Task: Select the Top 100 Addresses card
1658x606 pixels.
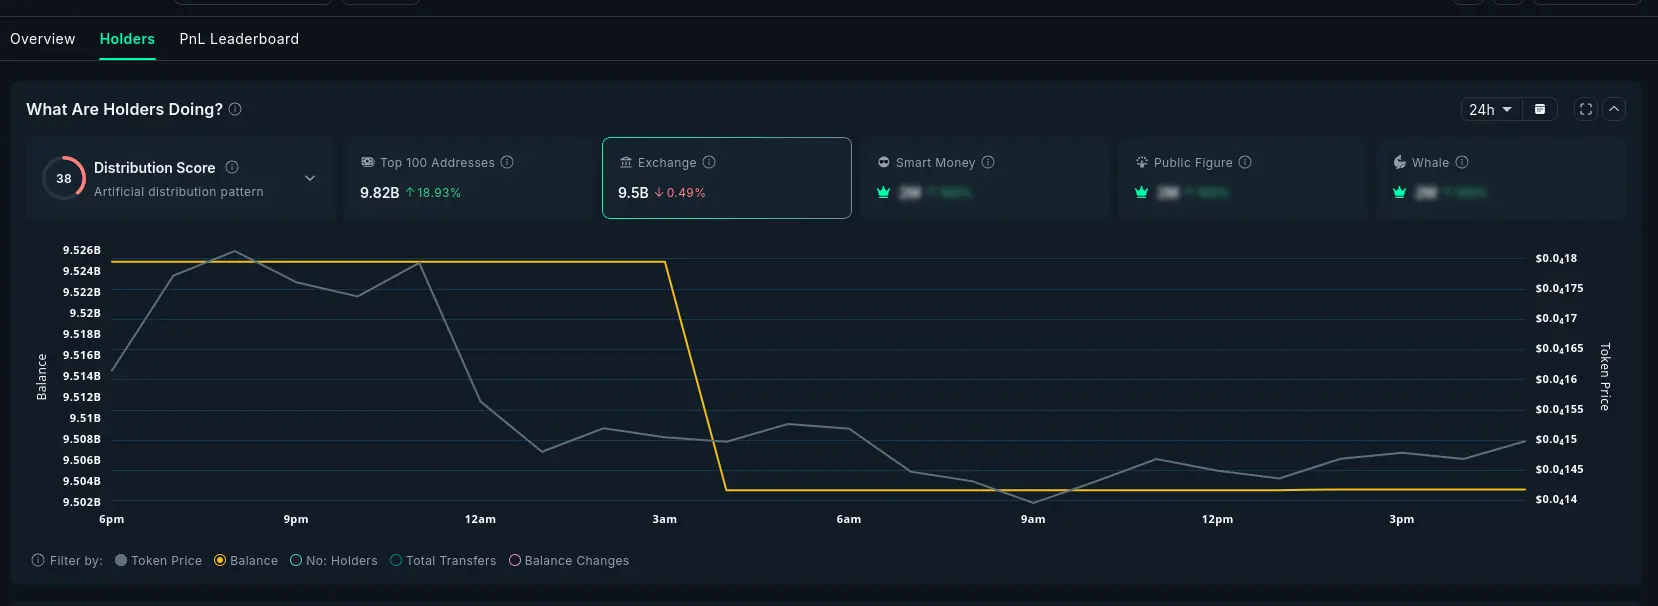Action: (468, 178)
